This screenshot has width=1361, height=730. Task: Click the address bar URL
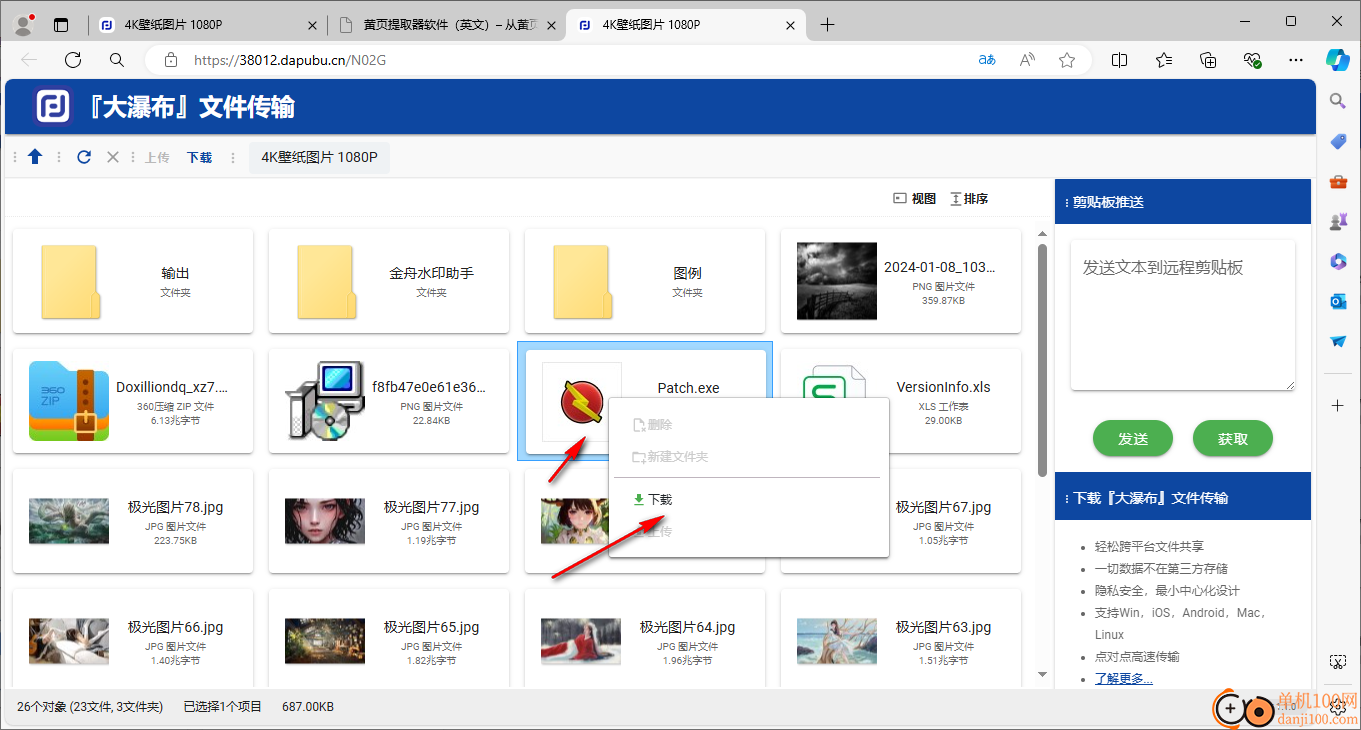(290, 60)
